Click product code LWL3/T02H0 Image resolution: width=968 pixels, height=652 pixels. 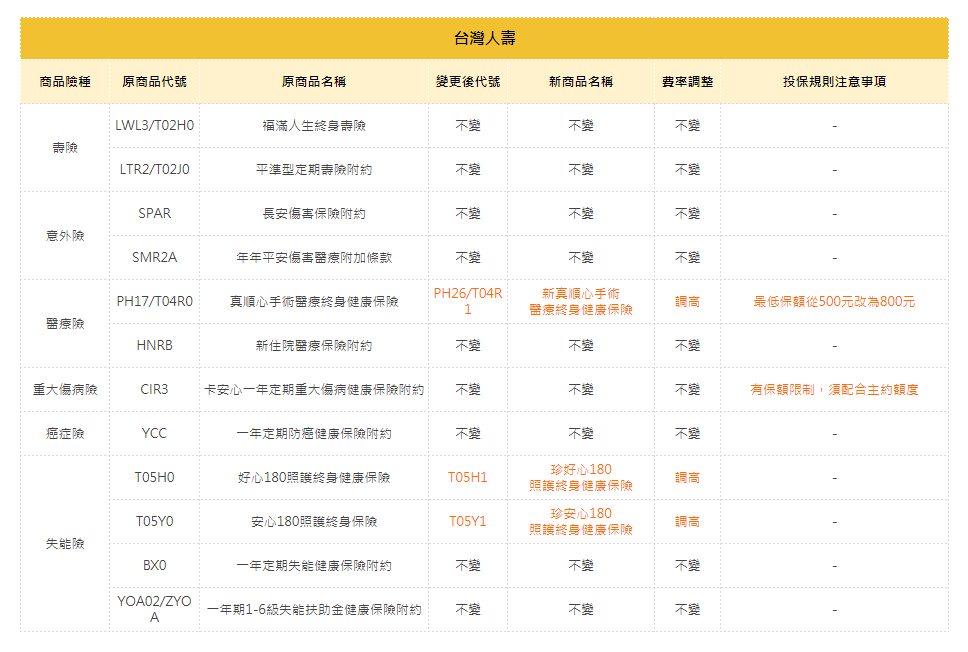pyautogui.click(x=154, y=125)
